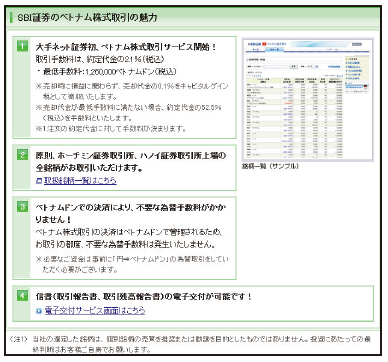Click the 最低手数料 line in section 1
Screen dimensions: 388x362
point(107,71)
